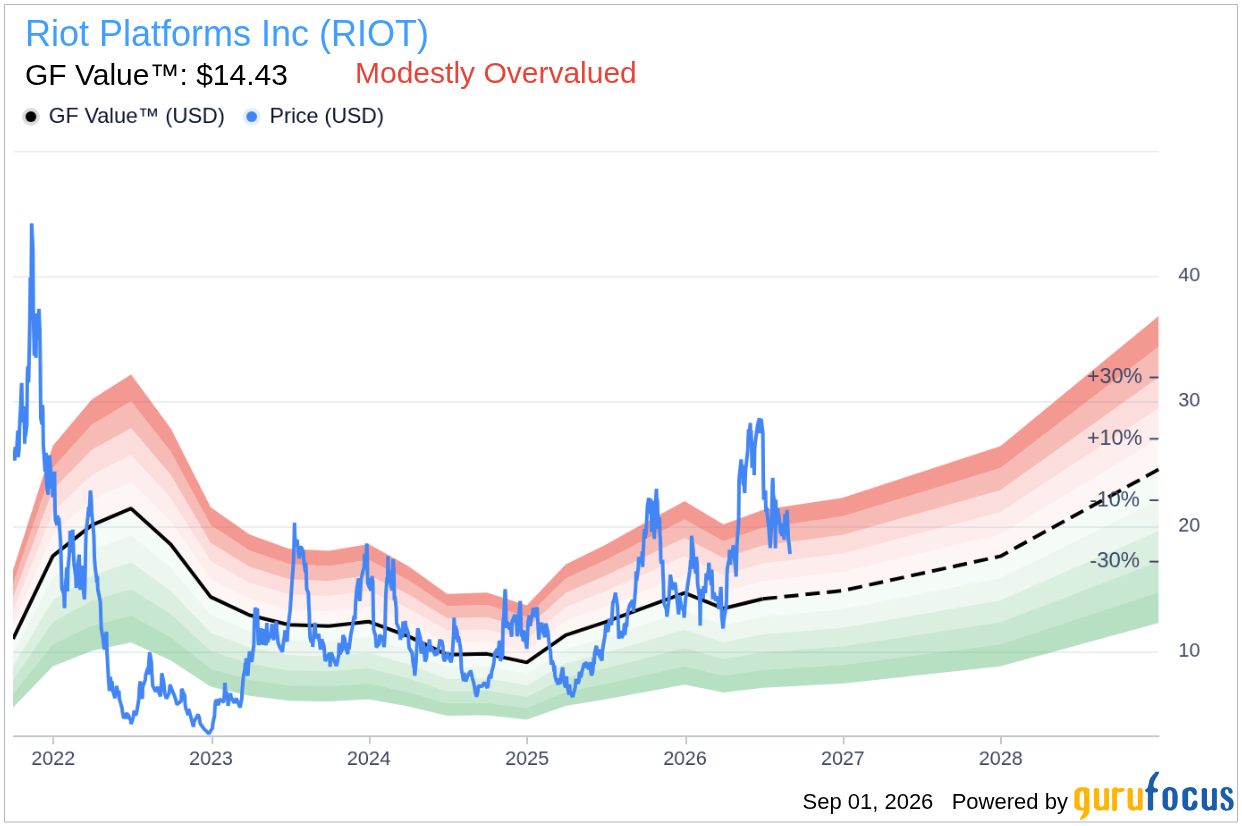The image size is (1242, 826).
Task: Click the 2023 x-axis label
Action: (x=211, y=758)
